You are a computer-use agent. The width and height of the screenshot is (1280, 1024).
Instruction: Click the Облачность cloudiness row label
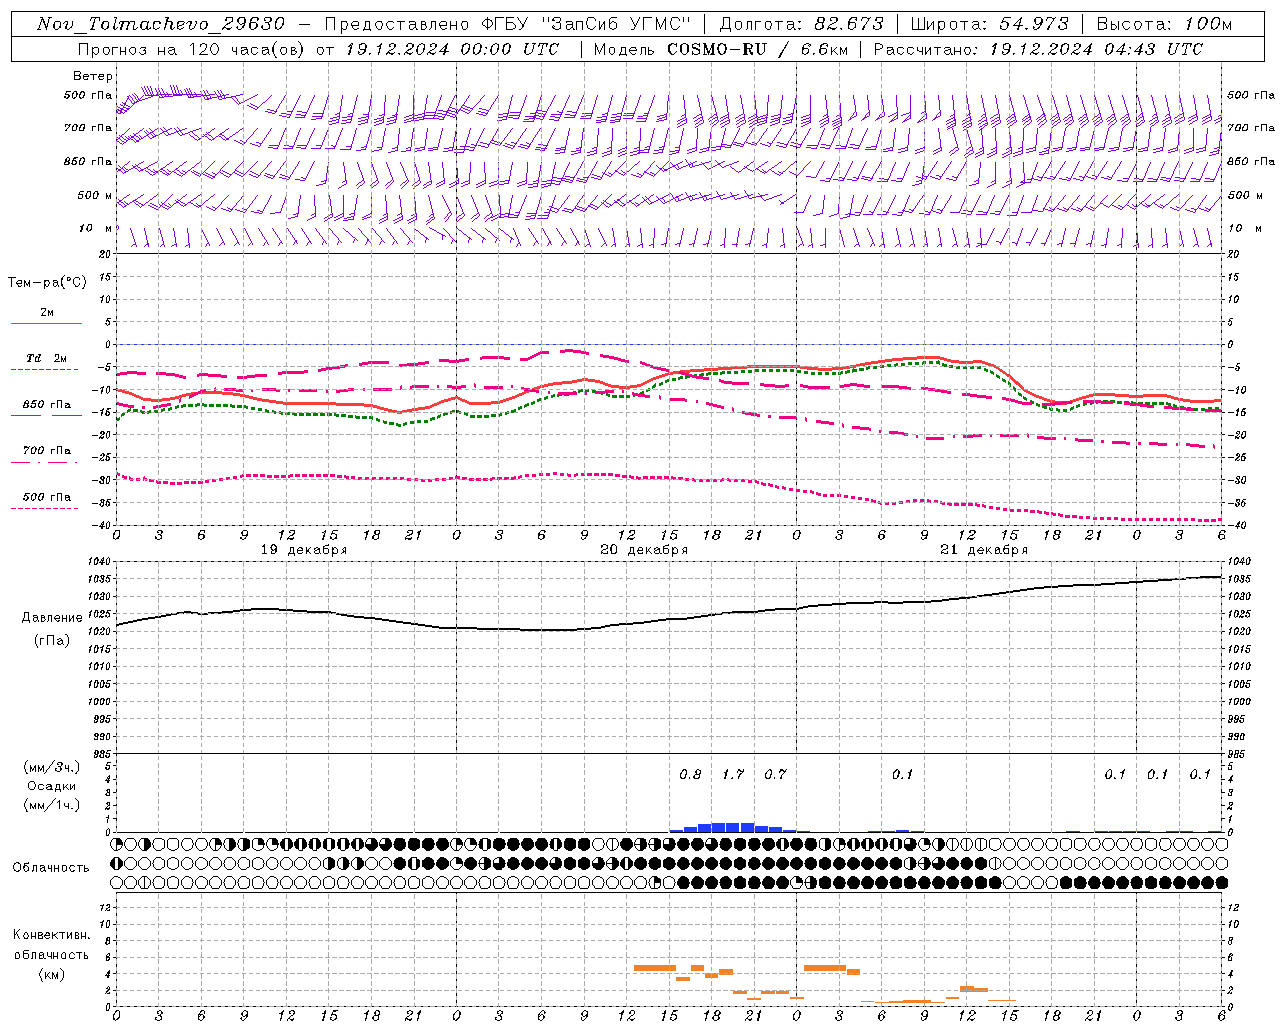pyautogui.click(x=51, y=868)
